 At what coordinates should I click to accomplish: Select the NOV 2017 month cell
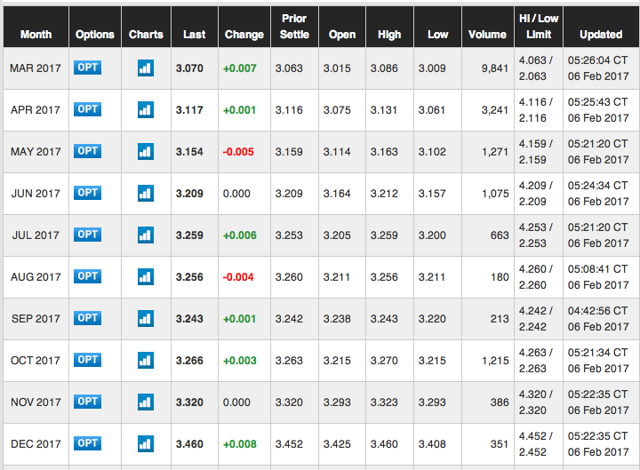pyautogui.click(x=36, y=402)
